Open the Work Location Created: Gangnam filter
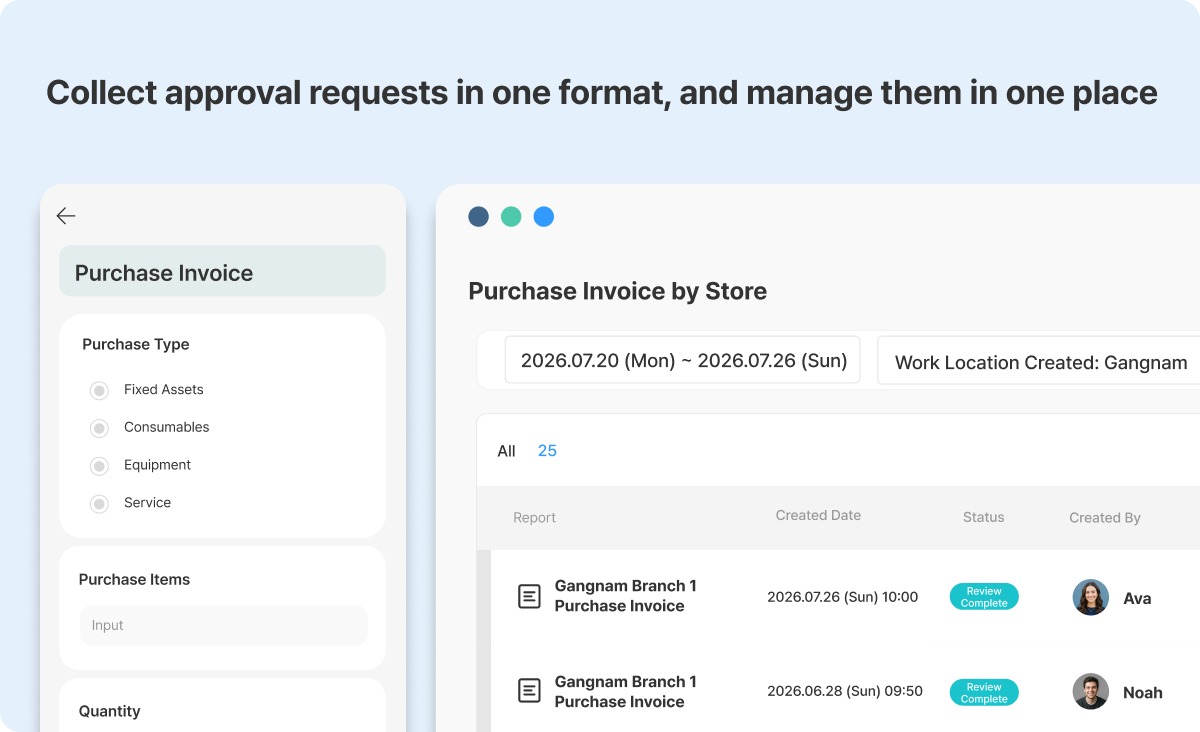Image resolution: width=1200 pixels, height=732 pixels. pos(1039,362)
